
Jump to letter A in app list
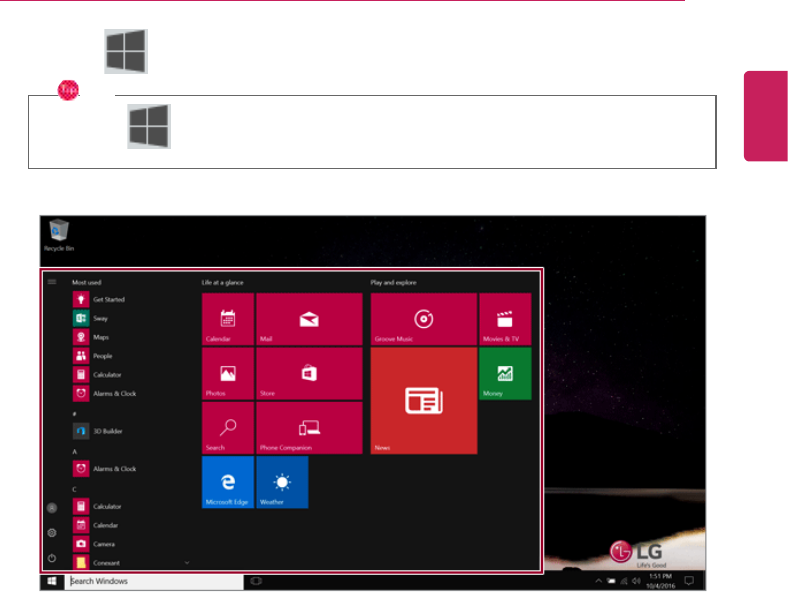pyautogui.click(x=74, y=452)
